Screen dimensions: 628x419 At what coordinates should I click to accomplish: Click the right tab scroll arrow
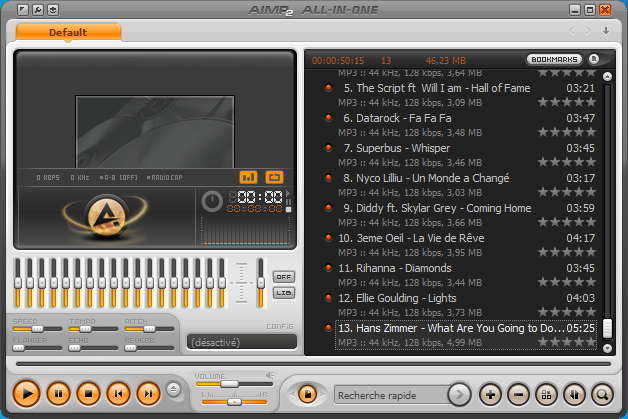[x=588, y=31]
